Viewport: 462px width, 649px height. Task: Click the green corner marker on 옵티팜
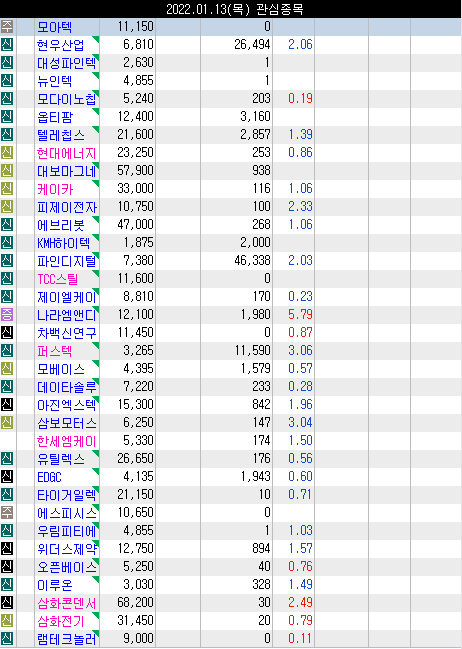96,112
